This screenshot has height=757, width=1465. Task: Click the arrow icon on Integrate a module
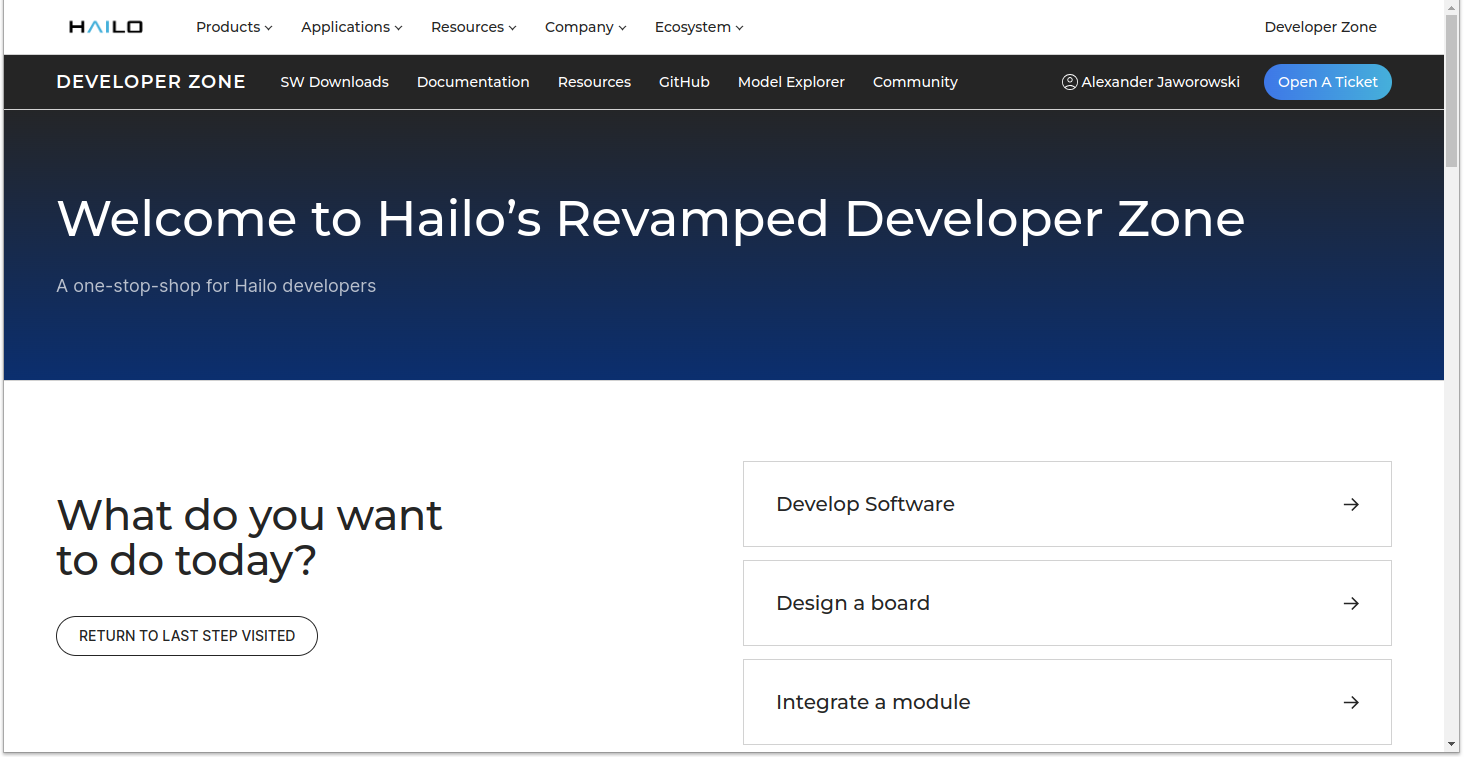click(x=1351, y=702)
